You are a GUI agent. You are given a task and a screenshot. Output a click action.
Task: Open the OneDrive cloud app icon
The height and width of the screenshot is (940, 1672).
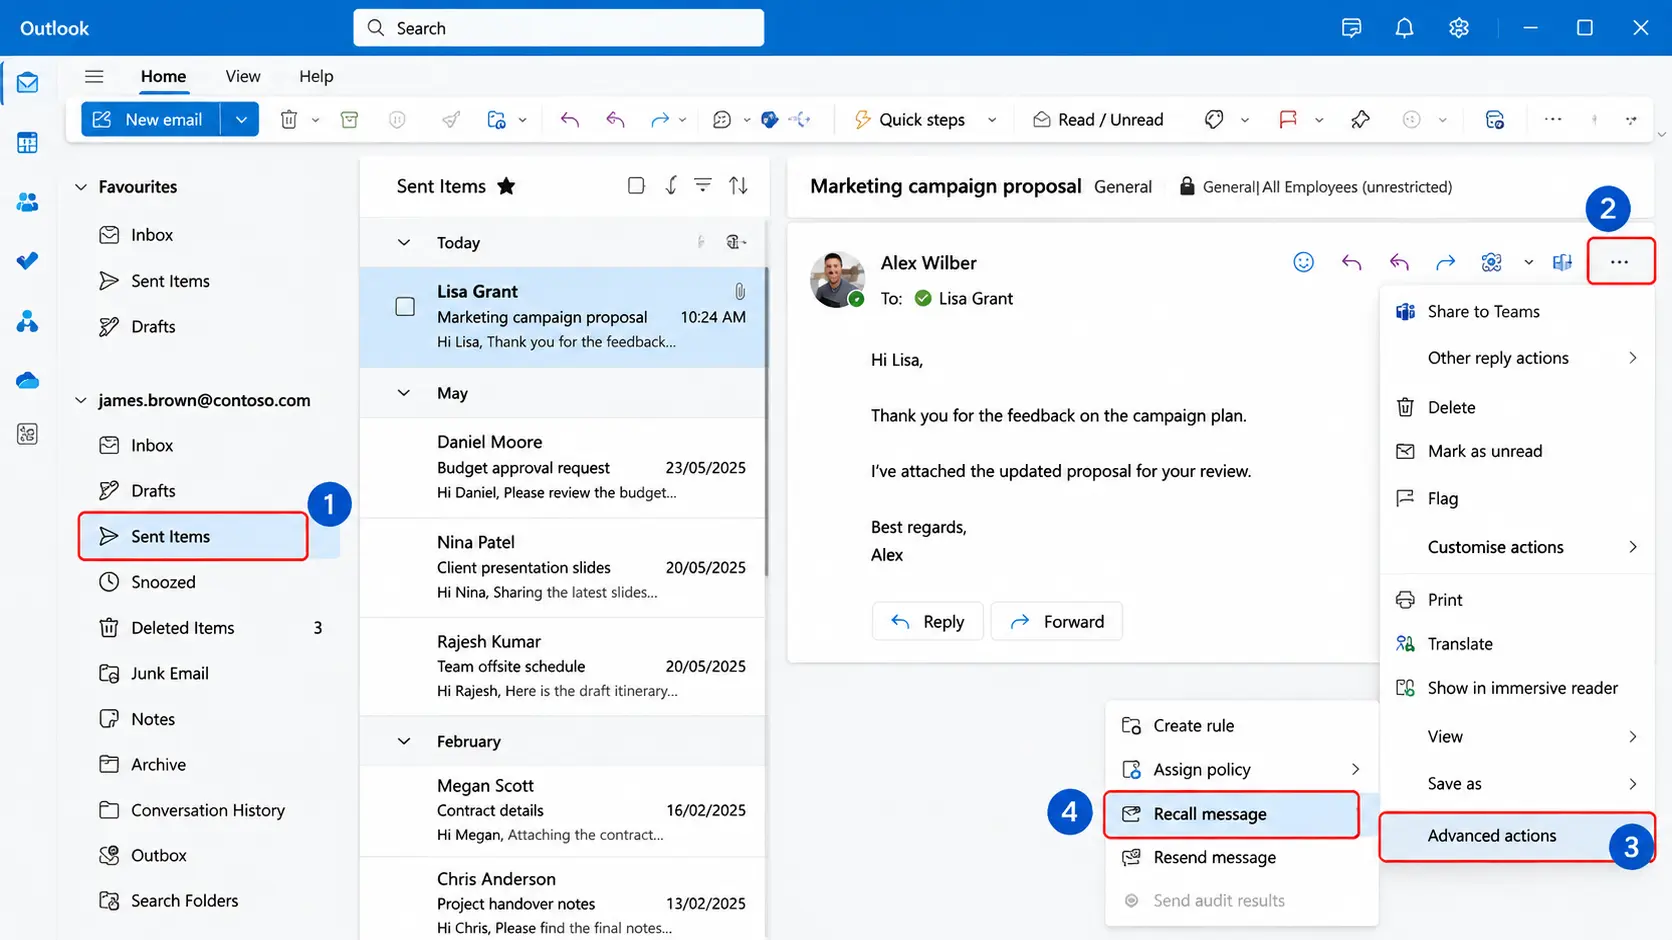[x=27, y=380]
